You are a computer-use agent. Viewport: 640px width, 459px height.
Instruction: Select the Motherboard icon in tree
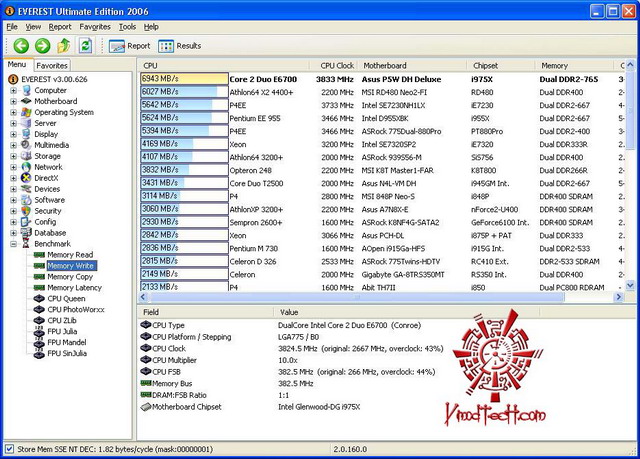point(26,101)
